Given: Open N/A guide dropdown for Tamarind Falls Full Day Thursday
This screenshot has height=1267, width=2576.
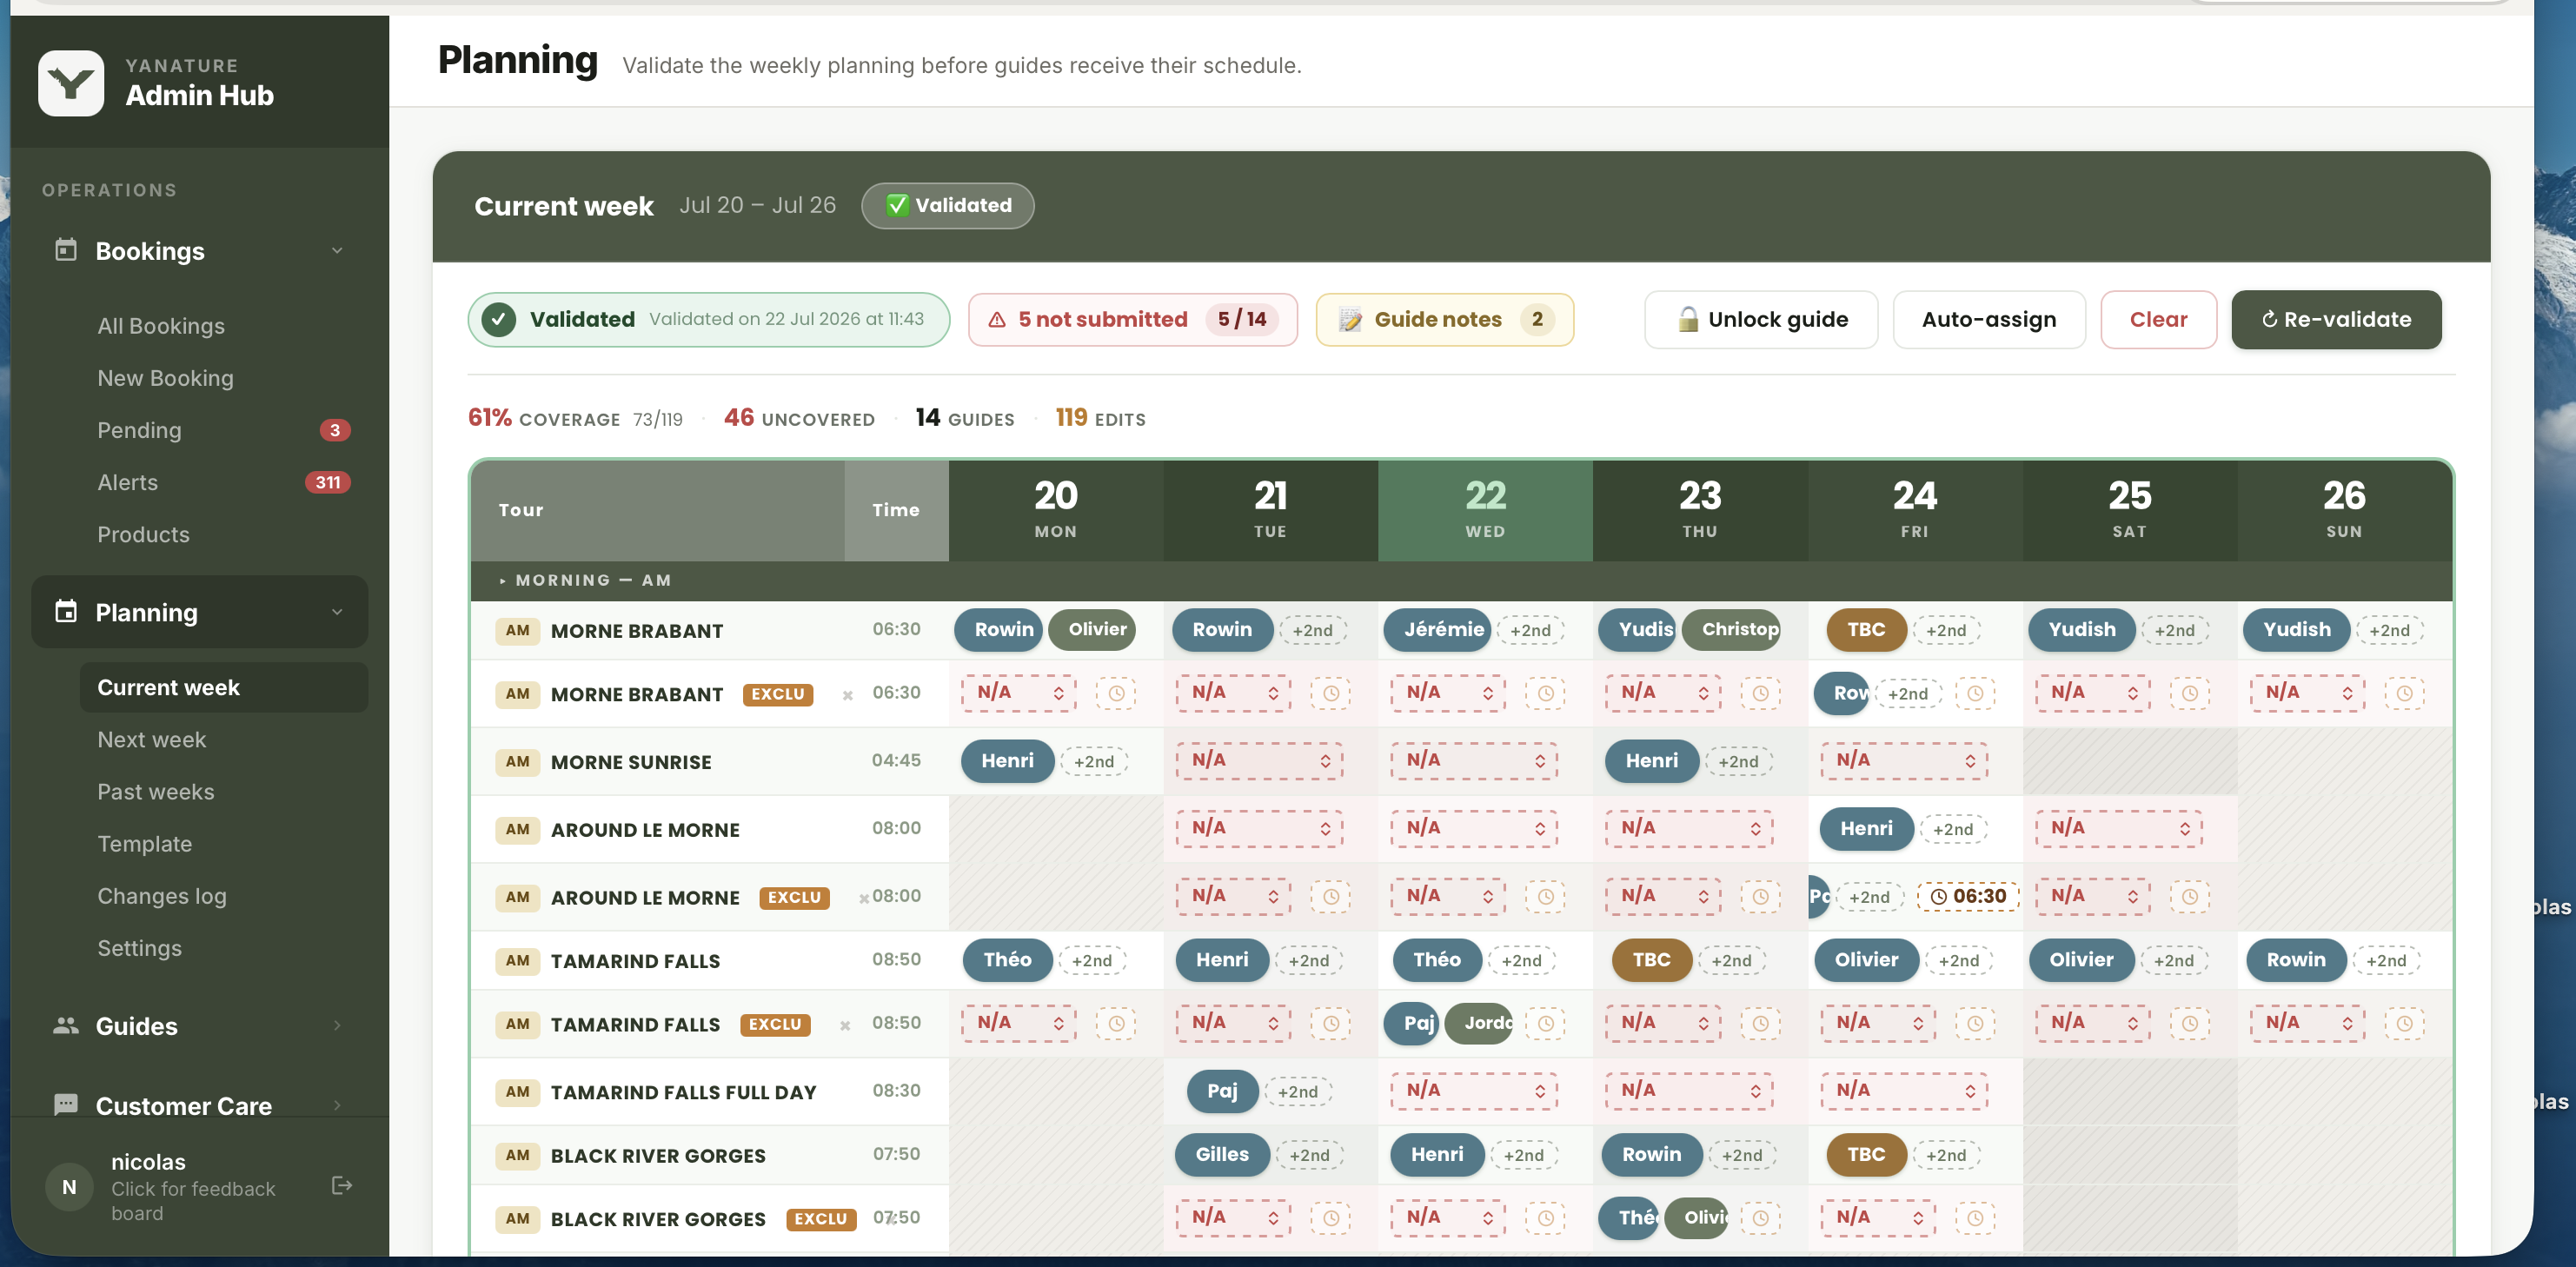Looking at the screenshot, I should click(x=1689, y=1090).
